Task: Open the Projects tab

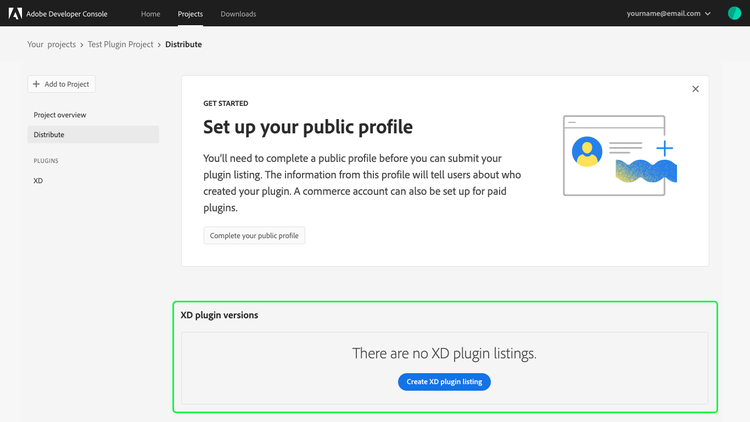Action: coord(190,14)
